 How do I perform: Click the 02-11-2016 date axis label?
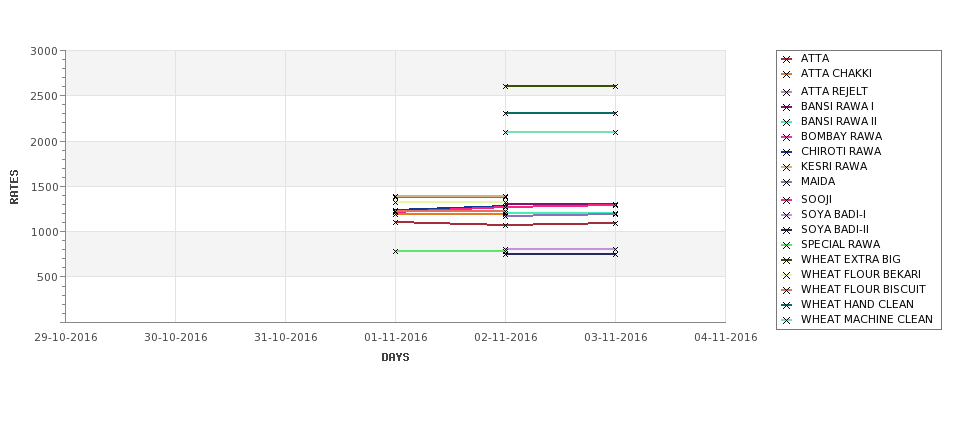coord(506,338)
